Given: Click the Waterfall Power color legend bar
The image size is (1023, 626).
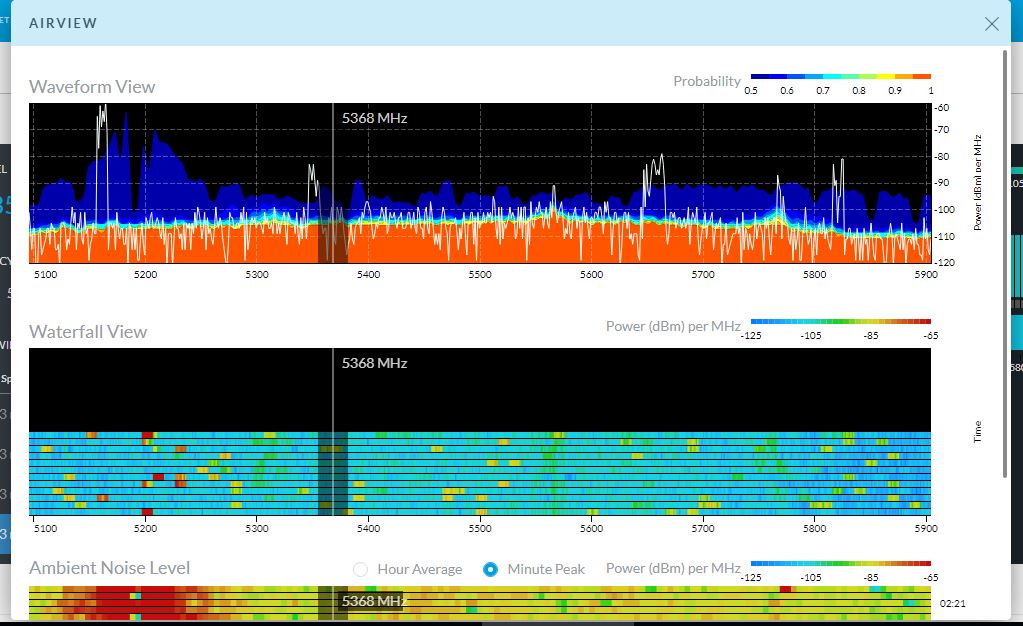Looking at the screenshot, I should click(x=841, y=321).
